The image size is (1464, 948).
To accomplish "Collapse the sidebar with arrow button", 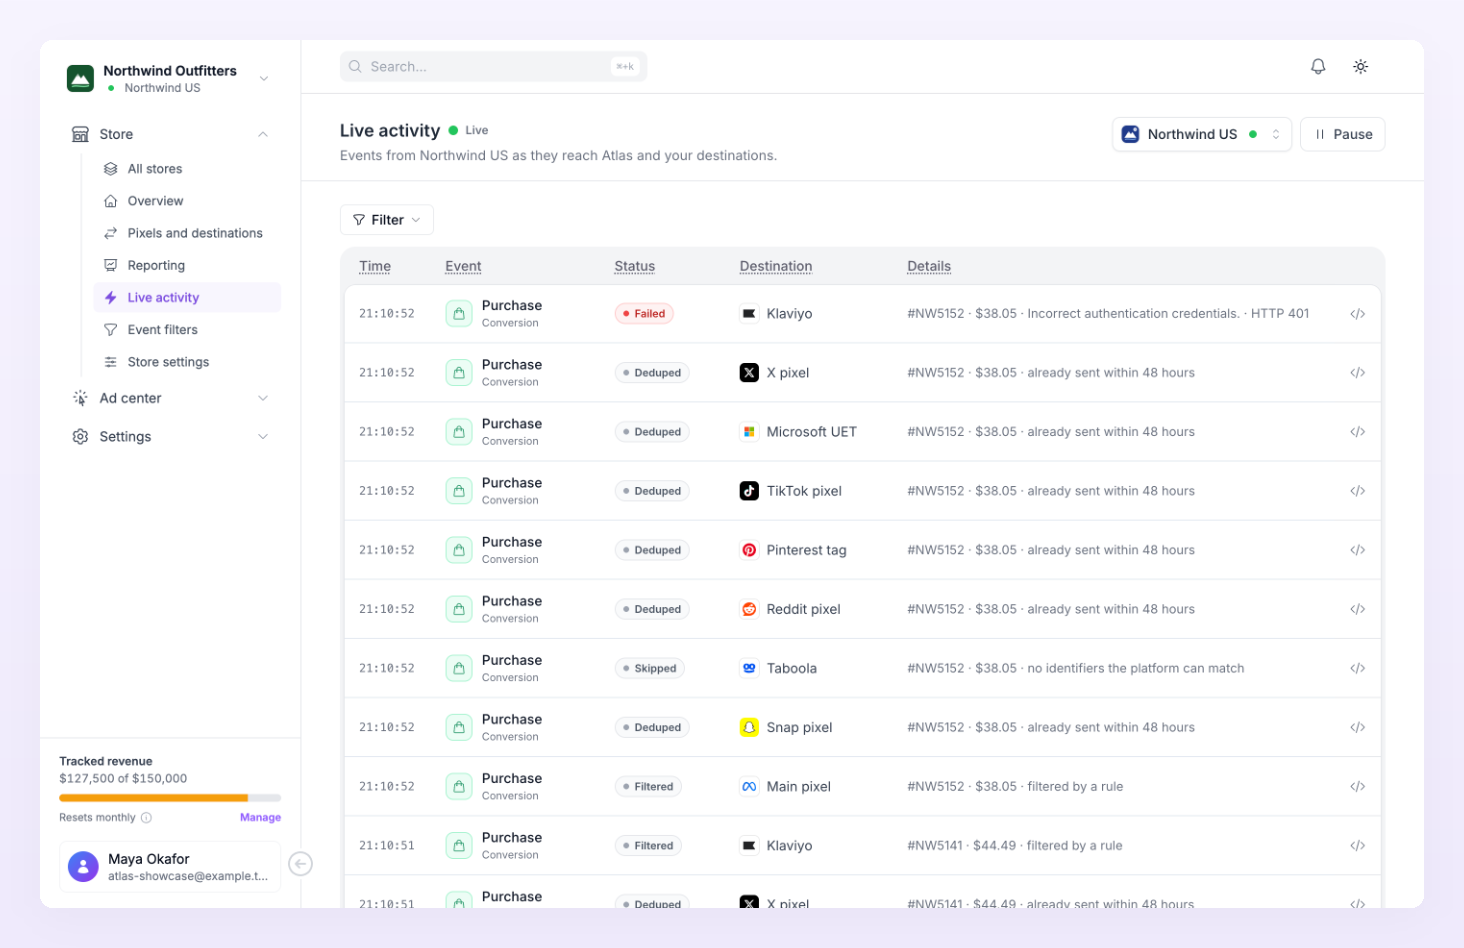I will coord(300,864).
